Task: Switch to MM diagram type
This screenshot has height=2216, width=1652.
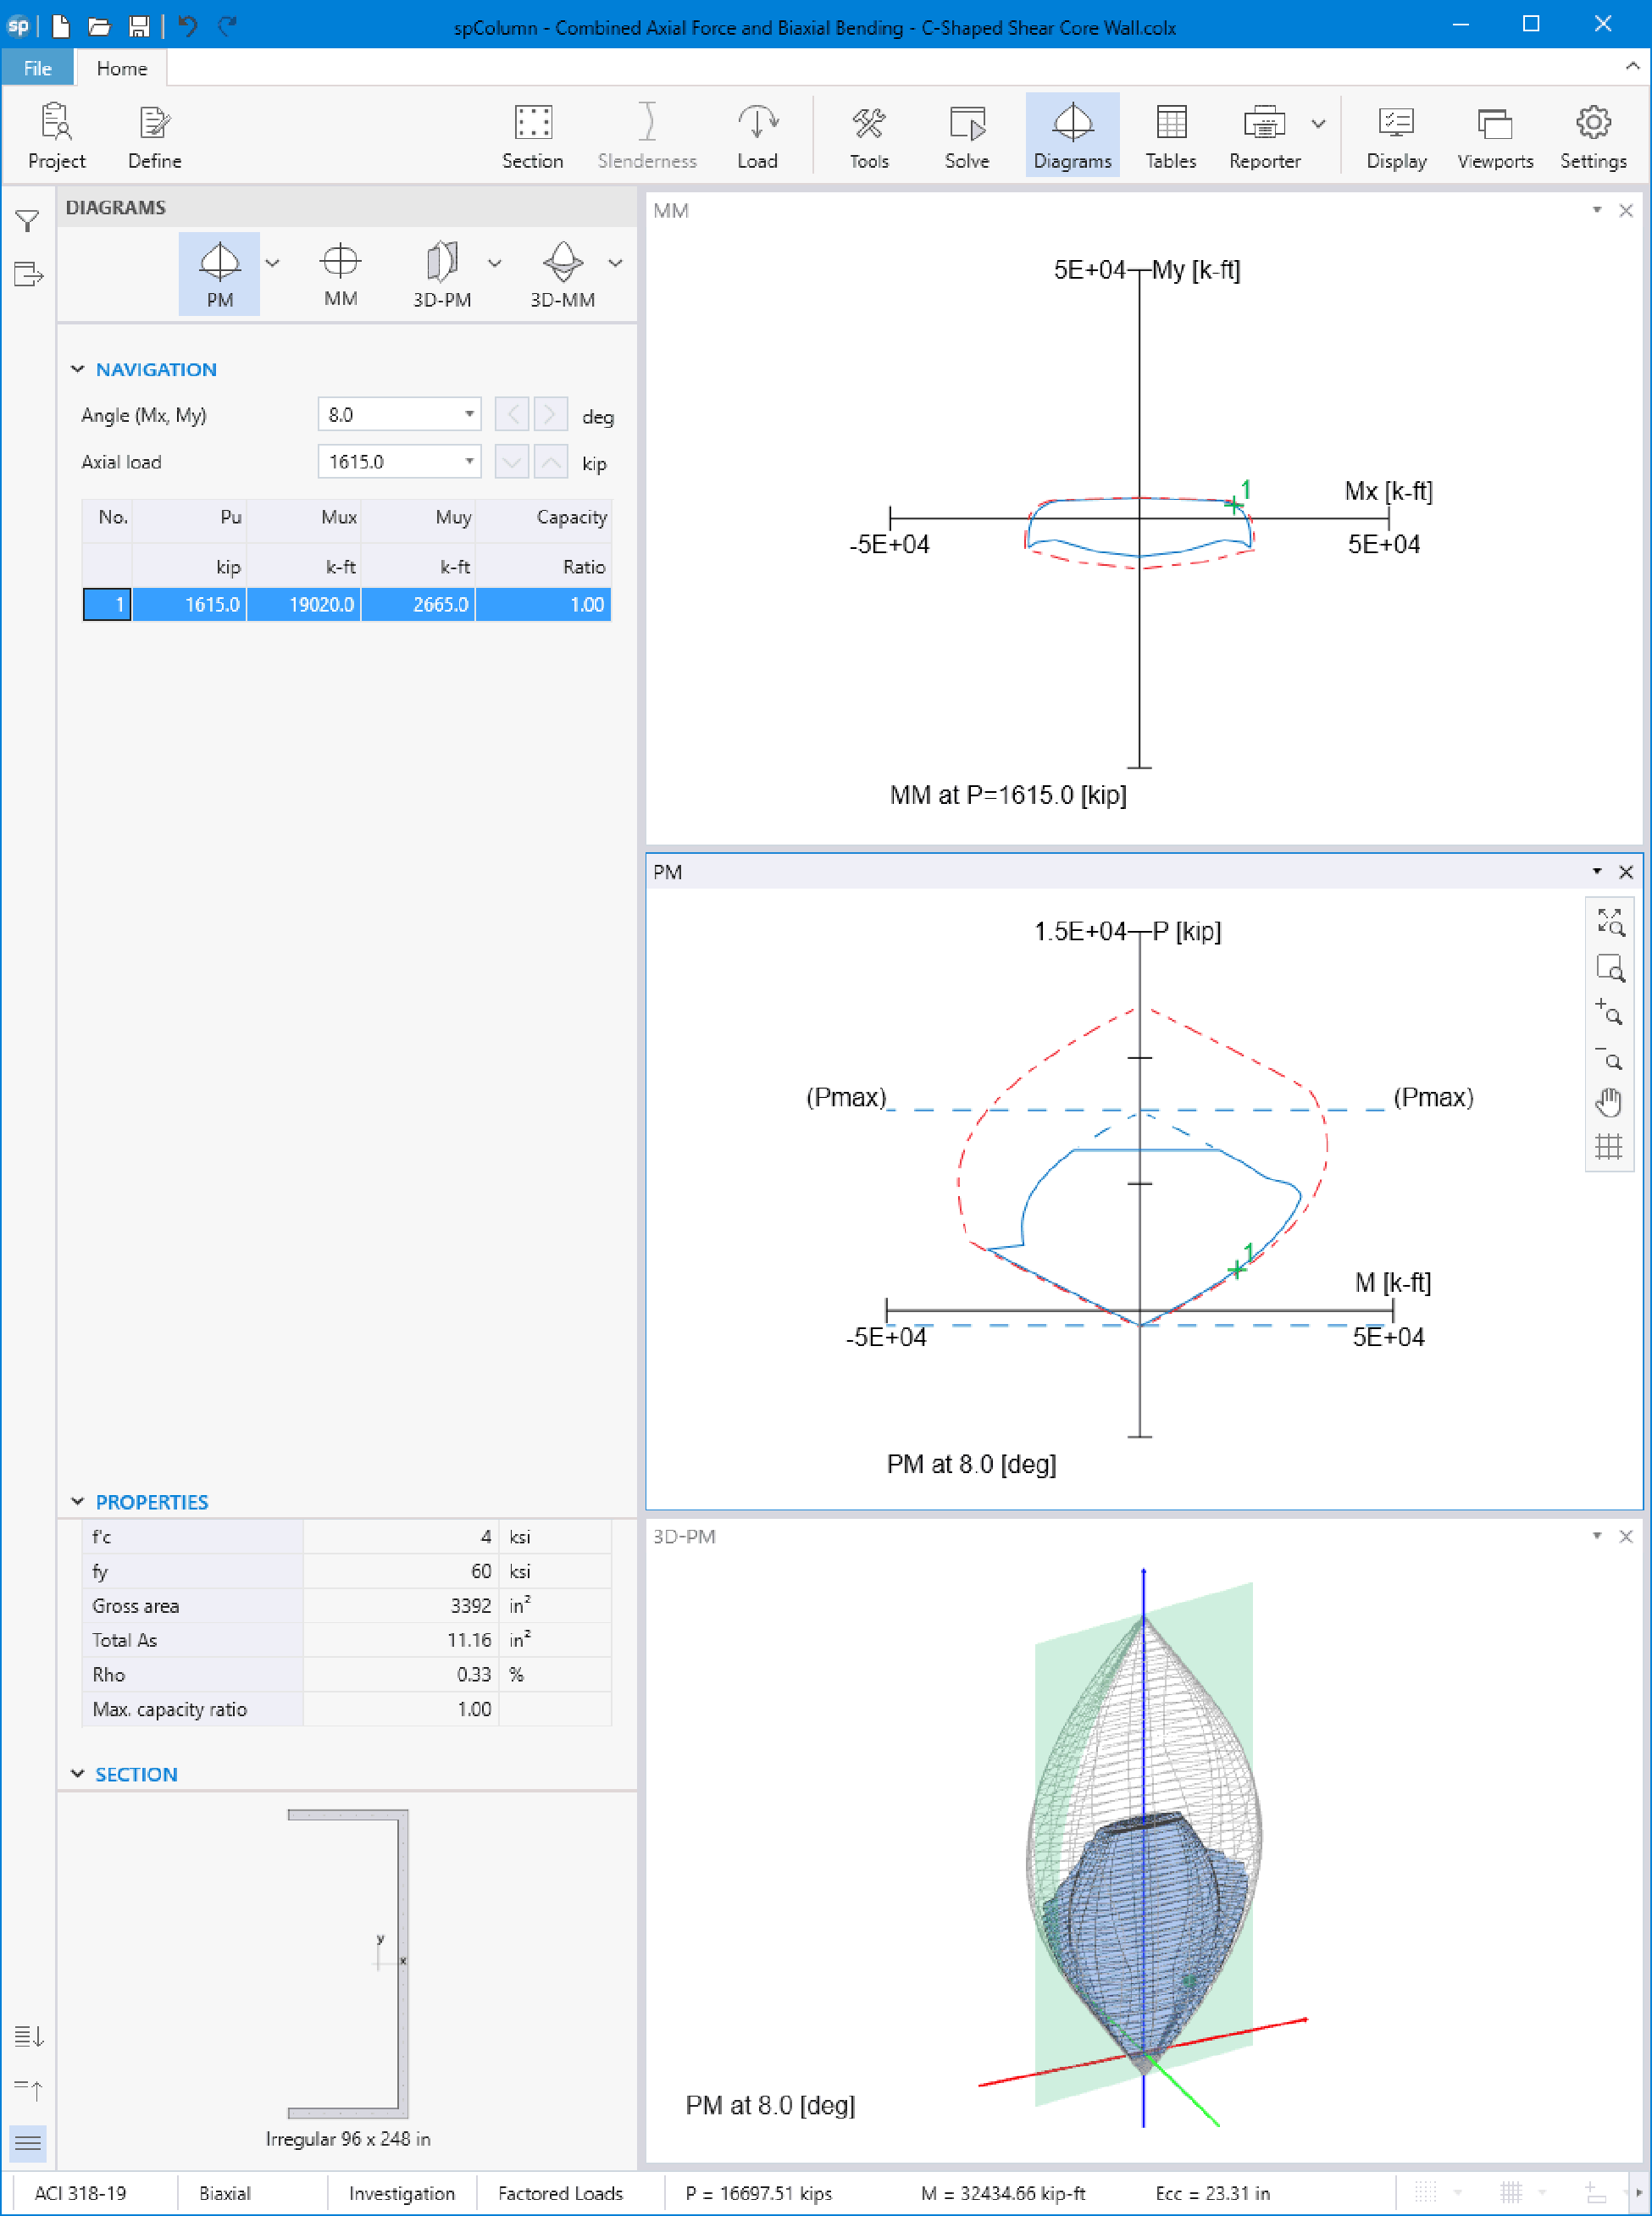Action: [x=340, y=273]
